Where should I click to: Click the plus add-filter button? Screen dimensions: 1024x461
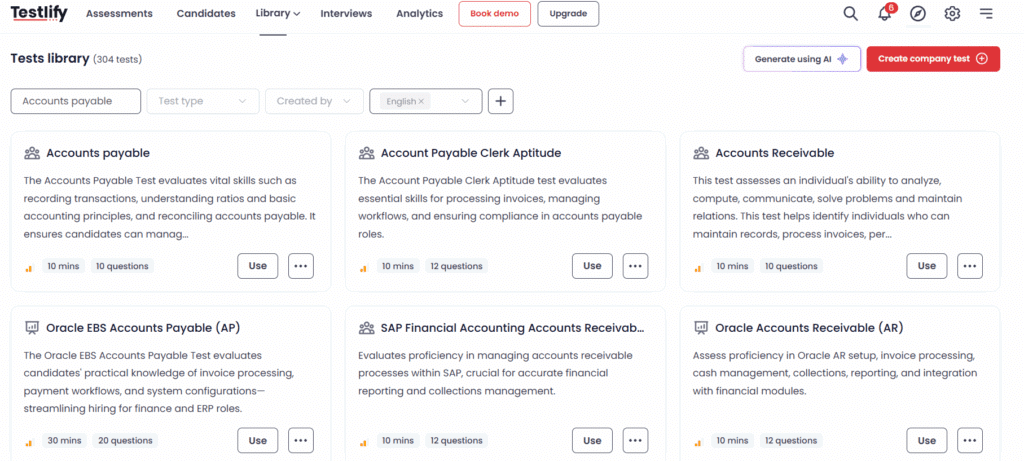click(501, 101)
